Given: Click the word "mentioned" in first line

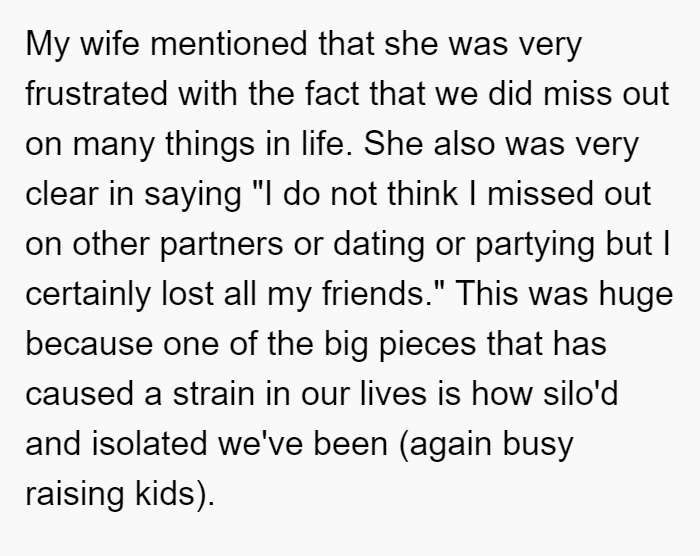Looking at the screenshot, I should [229, 43].
